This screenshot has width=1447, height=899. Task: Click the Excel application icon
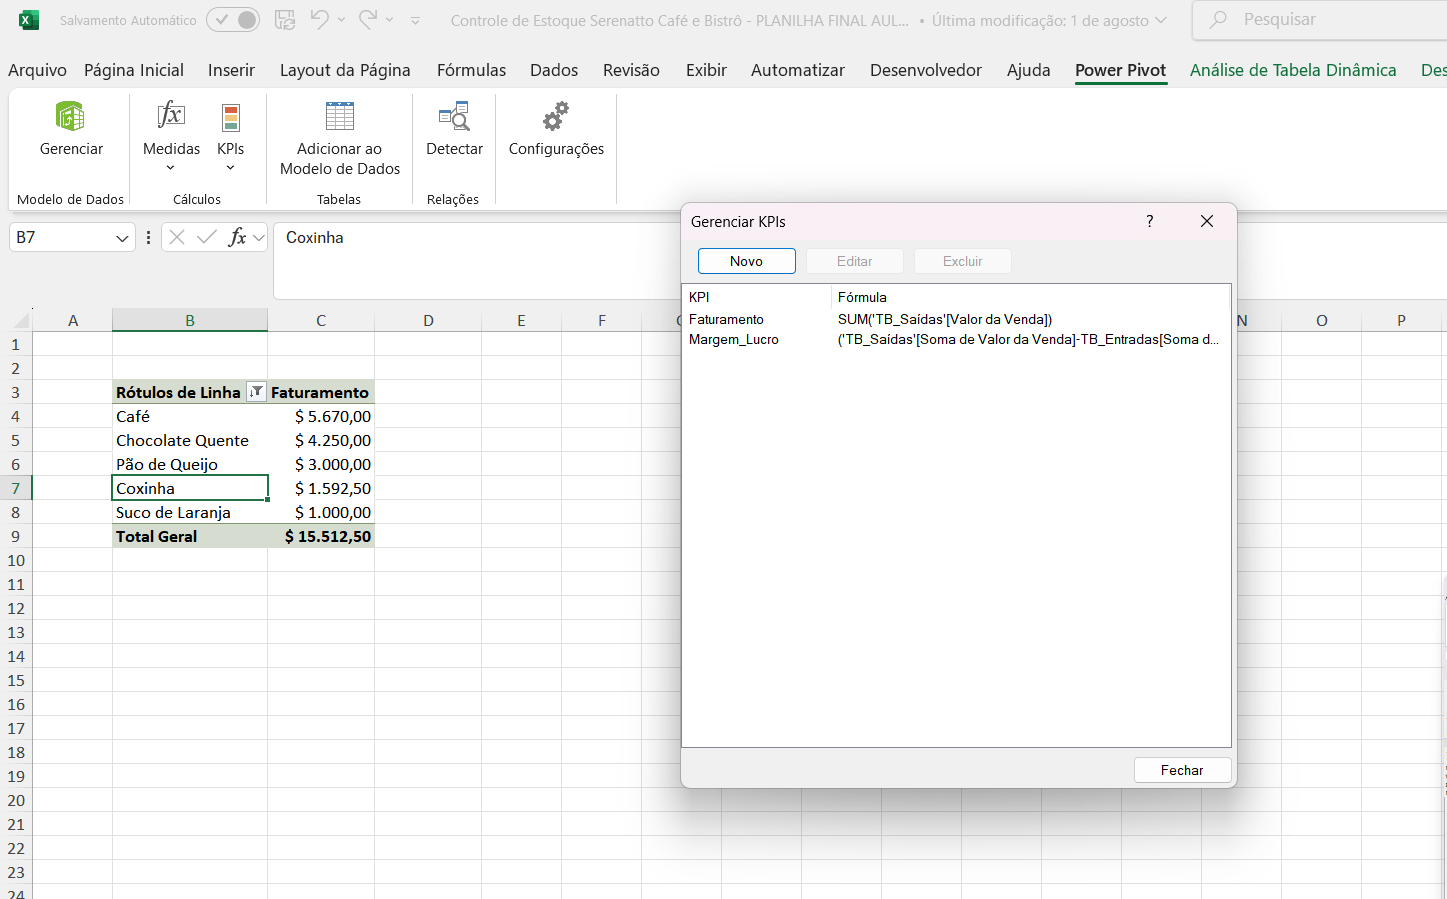coord(29,20)
